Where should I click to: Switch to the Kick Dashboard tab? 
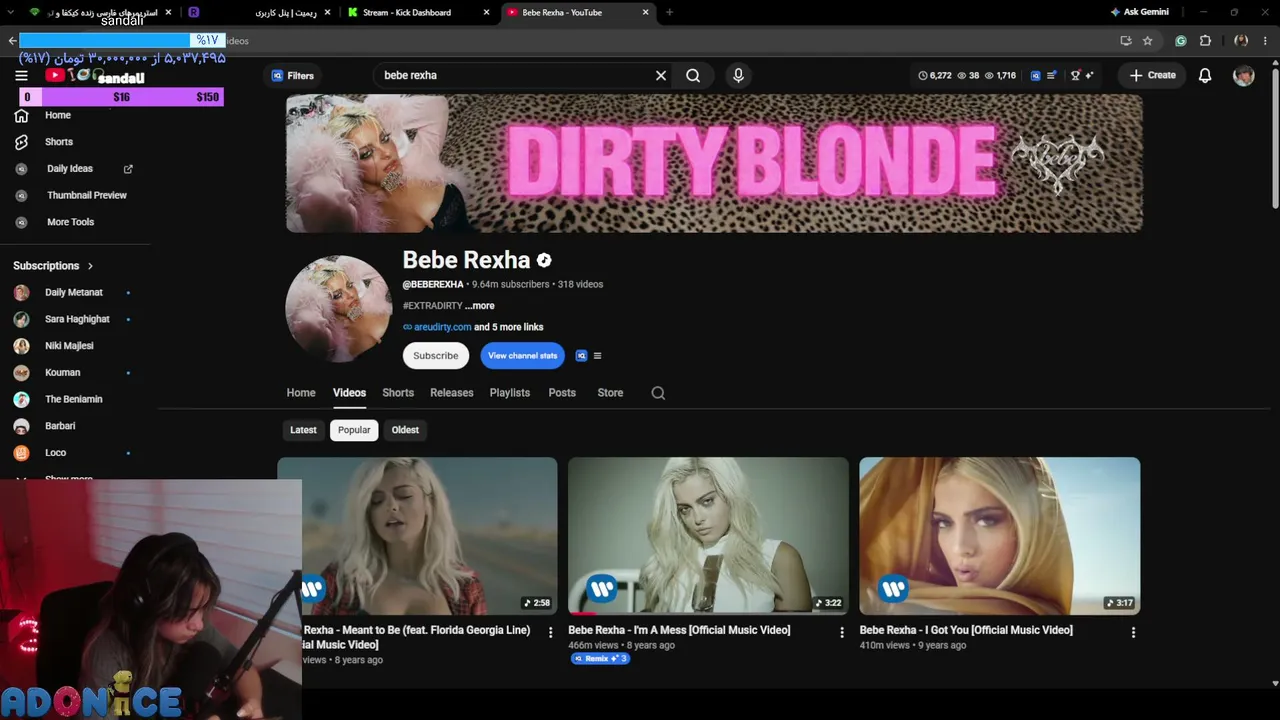click(x=407, y=12)
